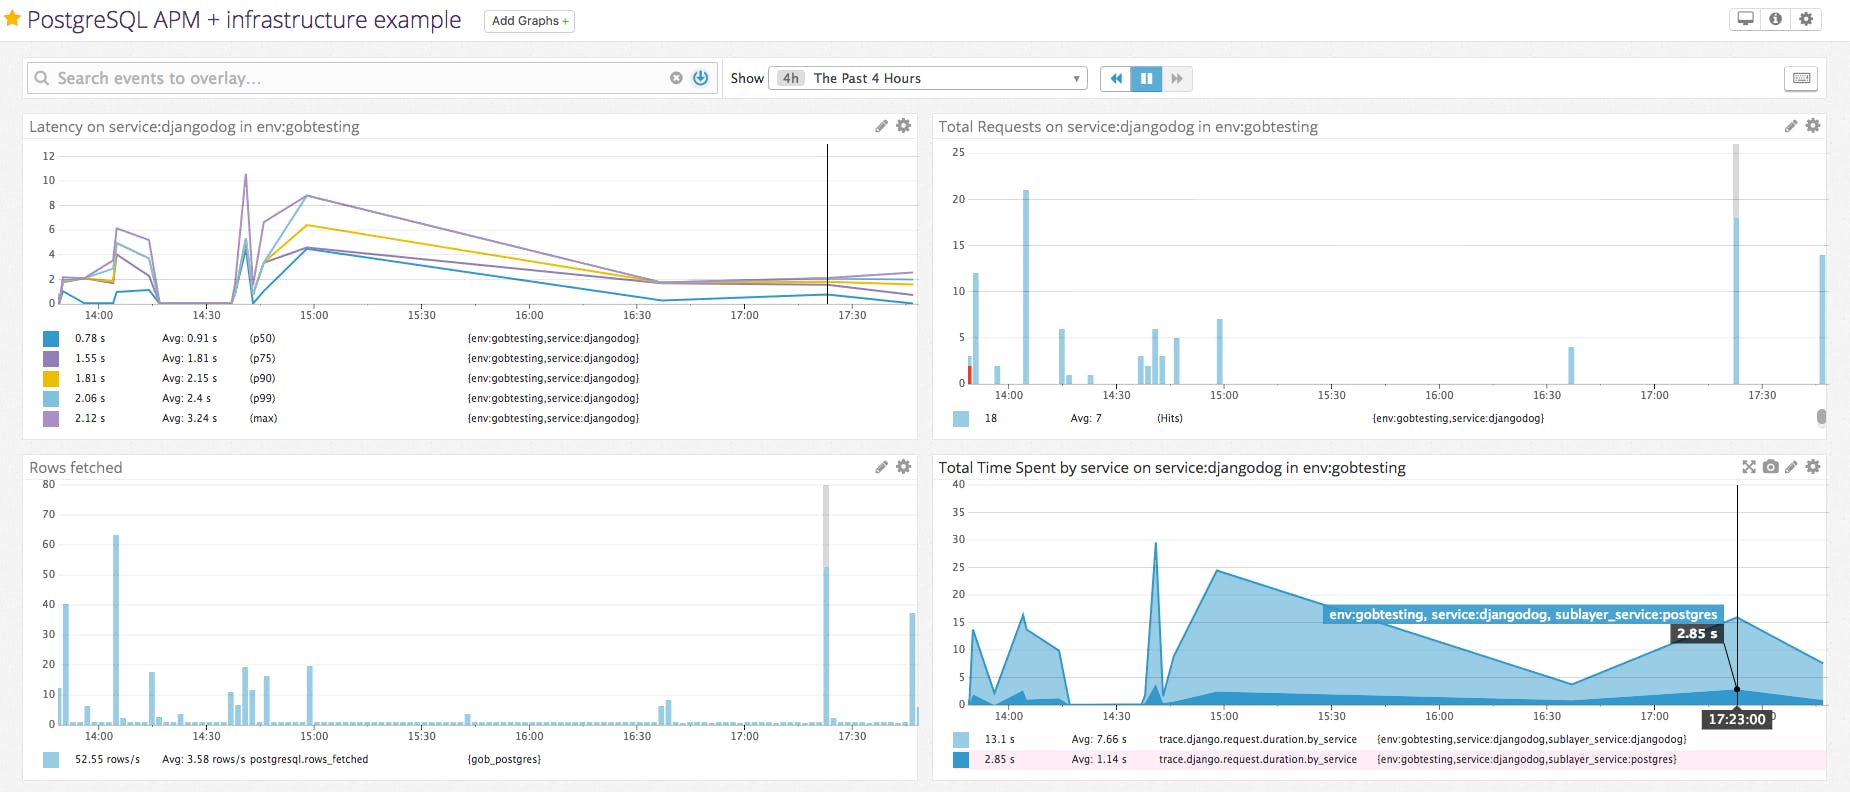Screen dimensions: 1850x792
Task: Clear the event overlay search field
Action: [676, 78]
